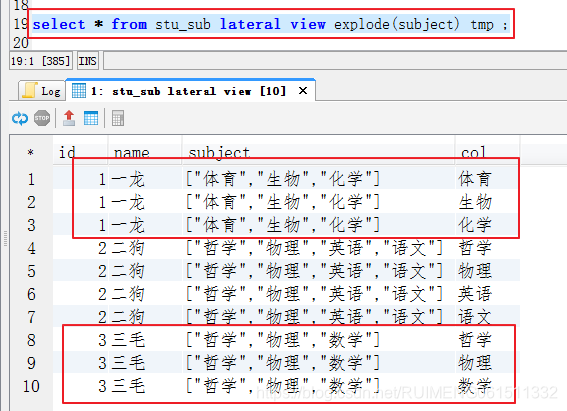Click the calculator icon in results toolbar
567x411 pixels.
pos(118,118)
